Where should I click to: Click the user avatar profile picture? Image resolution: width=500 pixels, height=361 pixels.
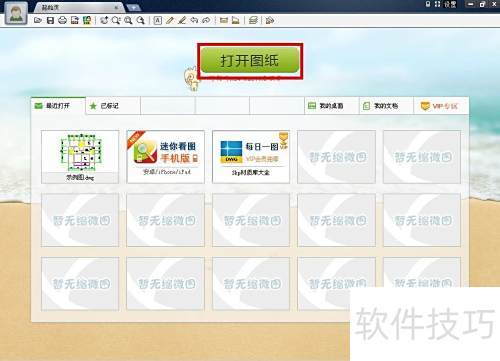click(16, 13)
